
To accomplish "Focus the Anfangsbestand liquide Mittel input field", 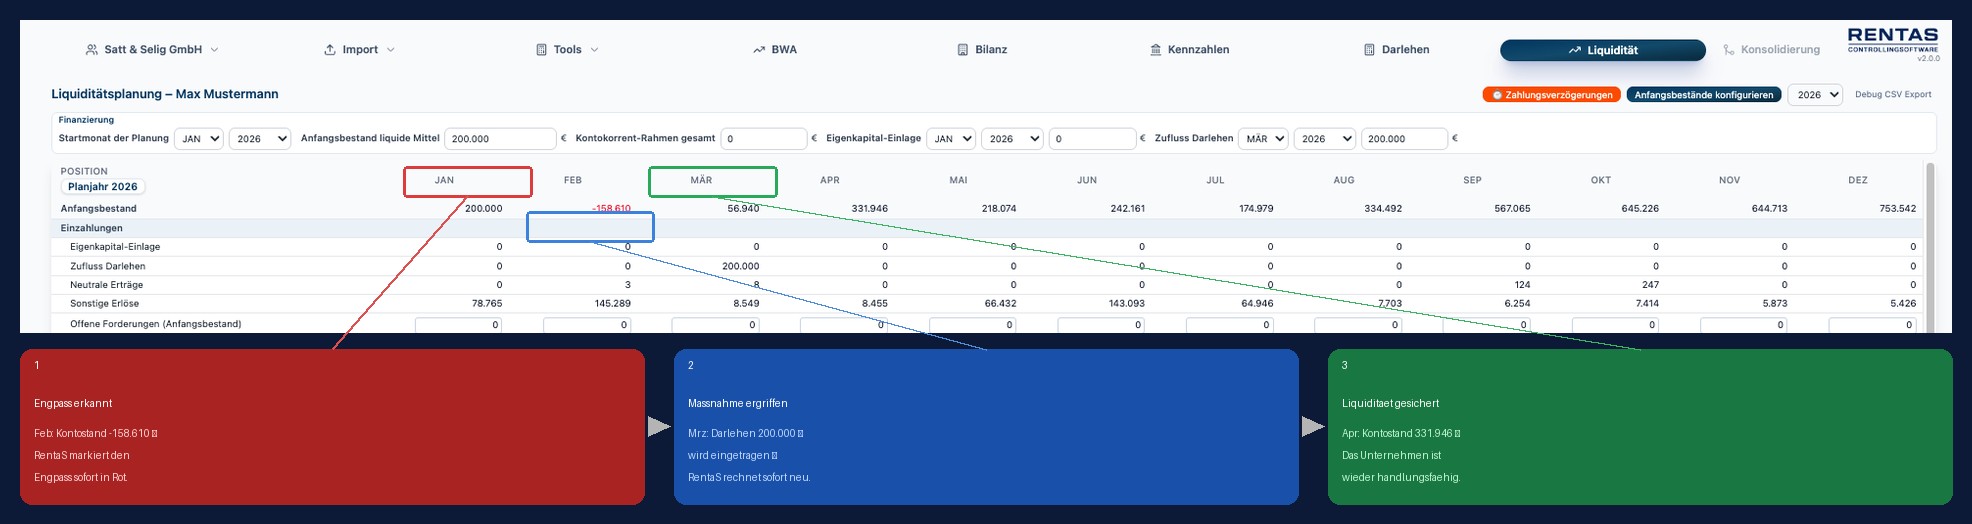I will (500, 139).
